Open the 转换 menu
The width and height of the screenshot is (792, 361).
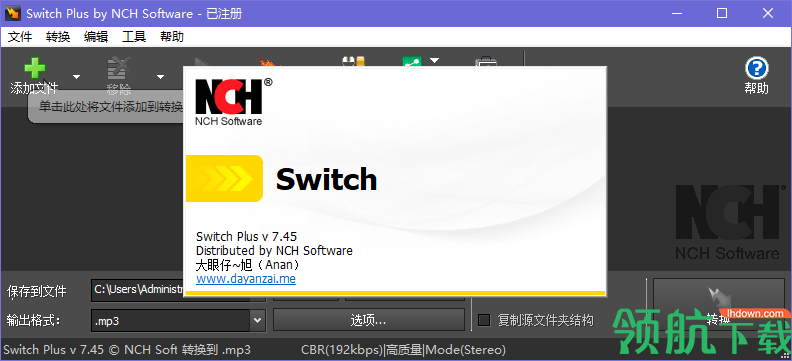[58, 37]
